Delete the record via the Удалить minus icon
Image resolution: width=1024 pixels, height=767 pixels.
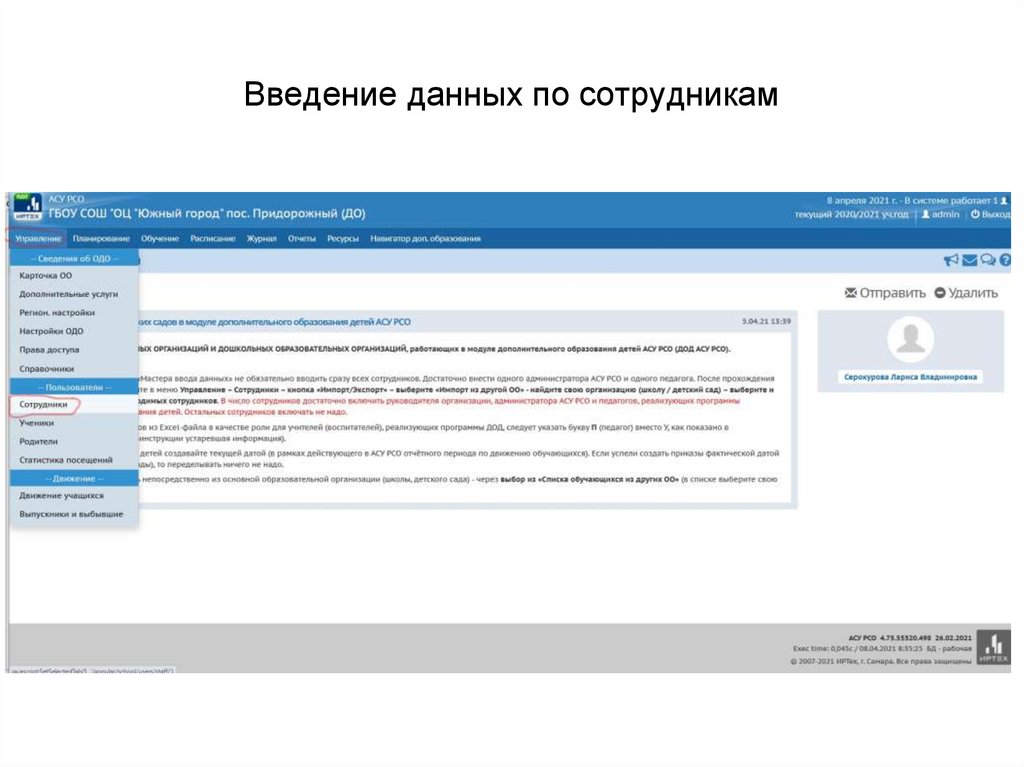tap(940, 291)
